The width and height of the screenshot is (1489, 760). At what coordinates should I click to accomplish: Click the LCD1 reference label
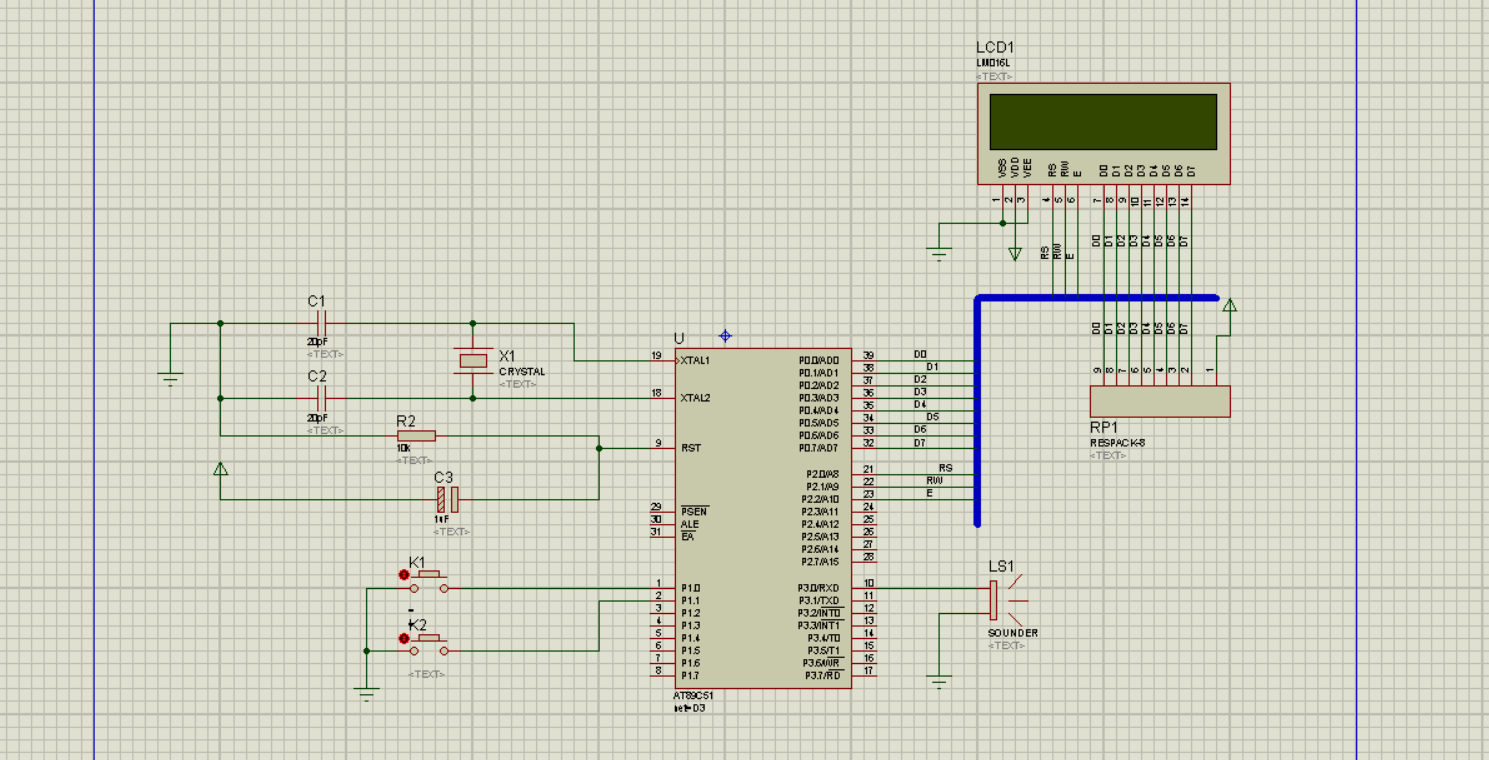tap(995, 48)
